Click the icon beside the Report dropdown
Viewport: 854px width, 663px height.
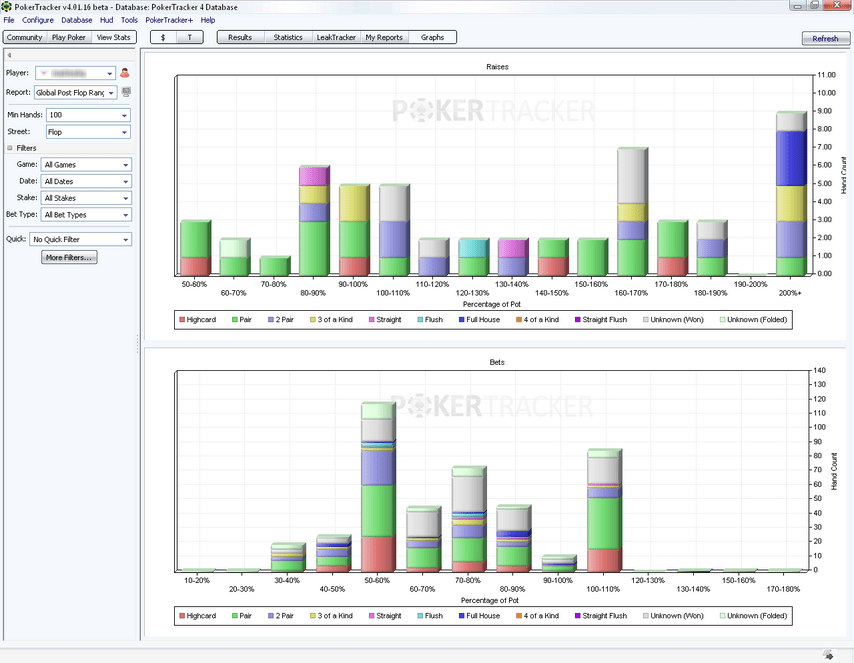(126, 92)
